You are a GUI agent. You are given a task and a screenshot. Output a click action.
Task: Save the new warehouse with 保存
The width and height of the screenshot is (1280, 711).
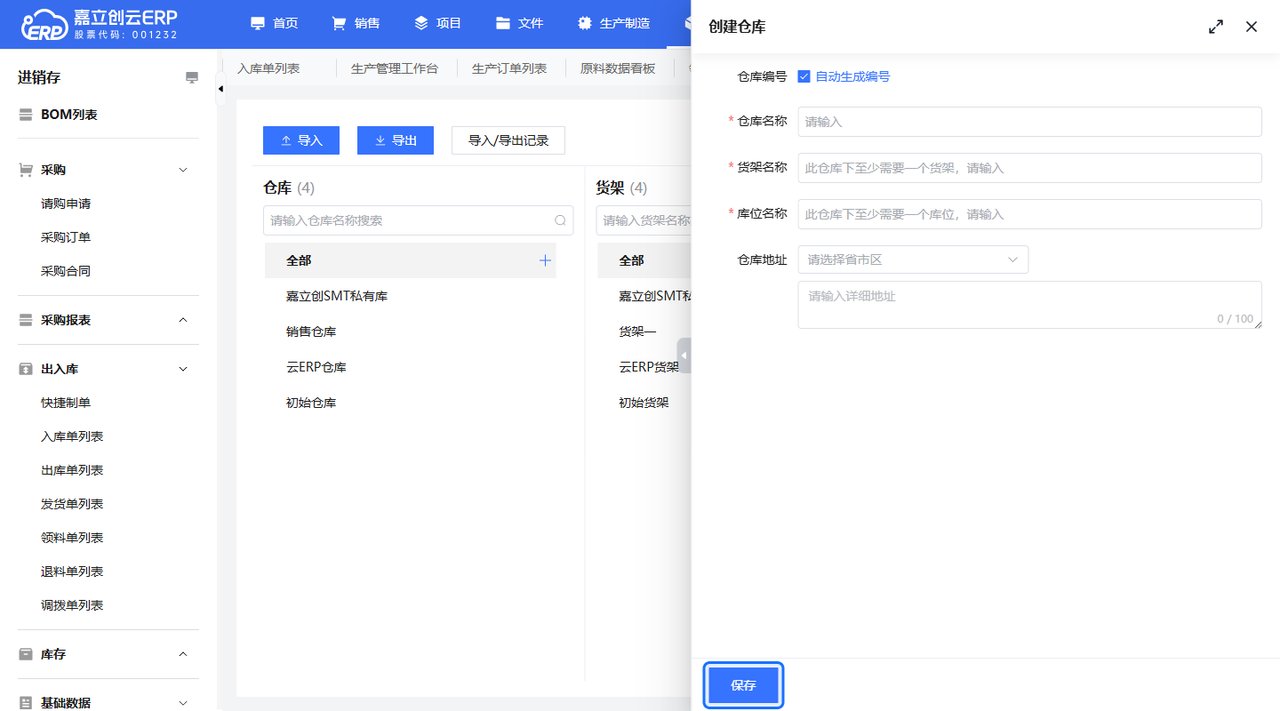pyautogui.click(x=743, y=686)
